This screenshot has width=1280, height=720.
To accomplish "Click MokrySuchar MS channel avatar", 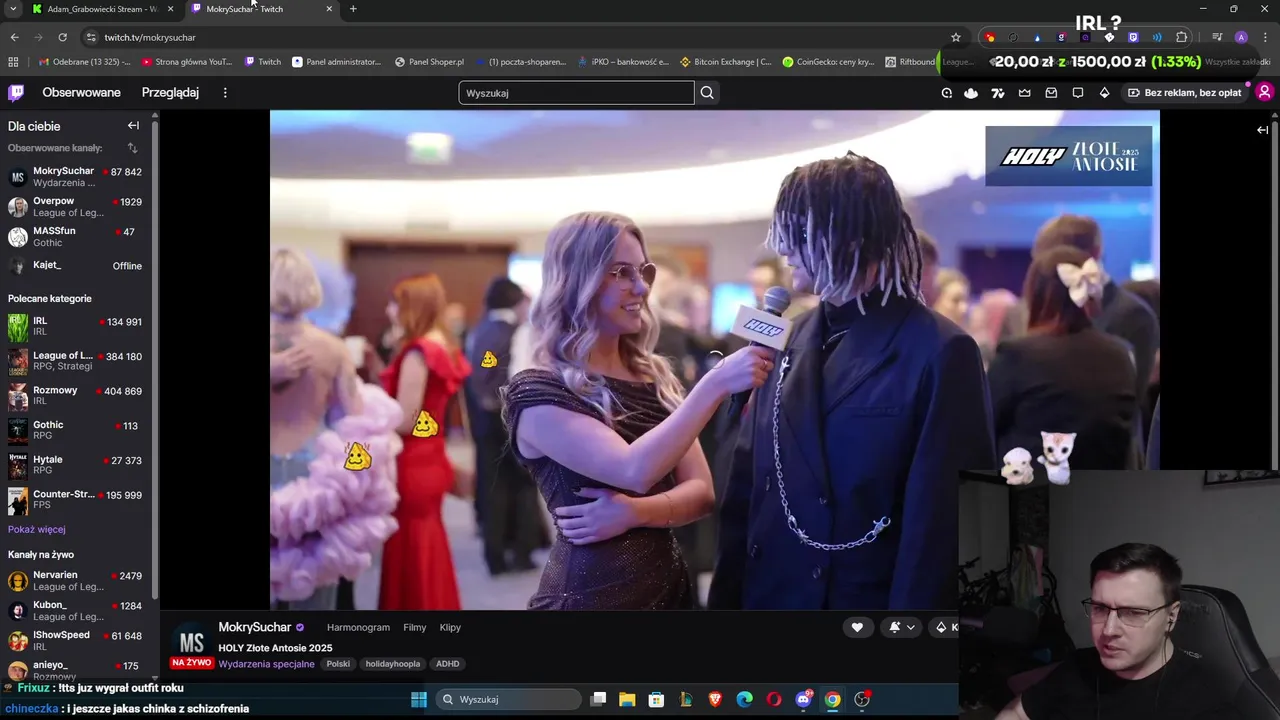I will [x=191, y=642].
